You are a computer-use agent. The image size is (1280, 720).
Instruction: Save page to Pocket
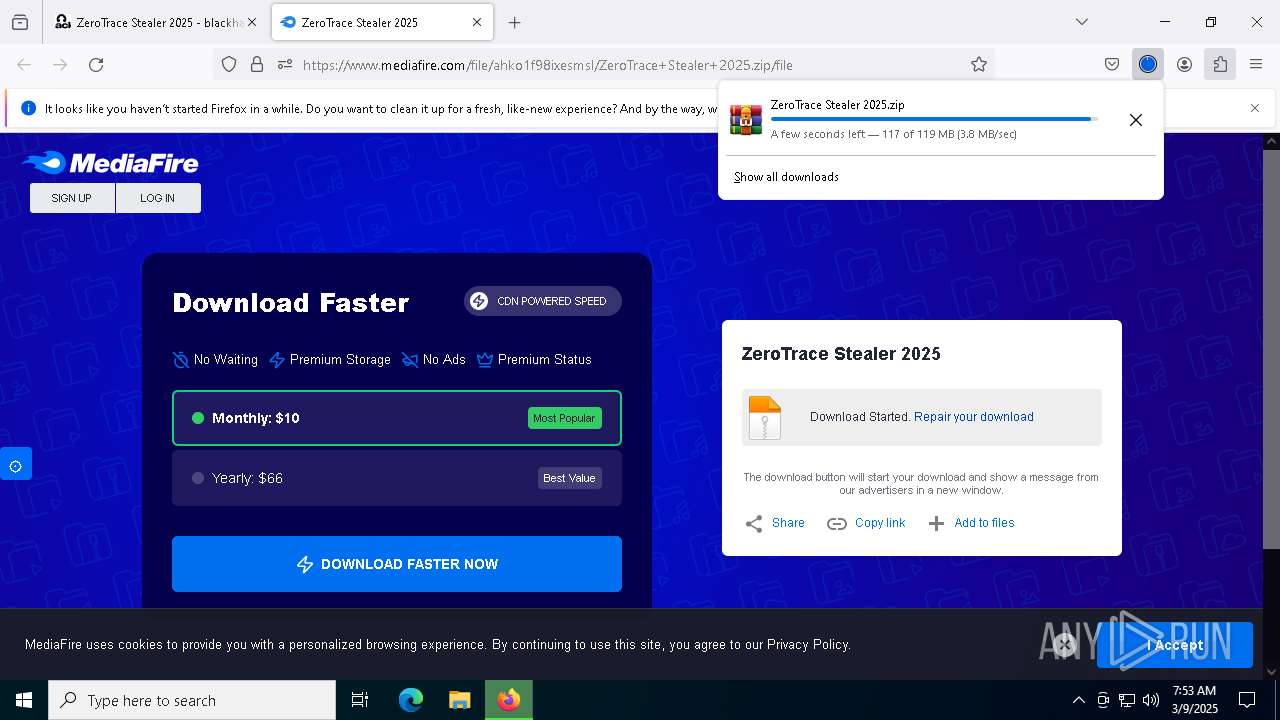[x=1112, y=65]
